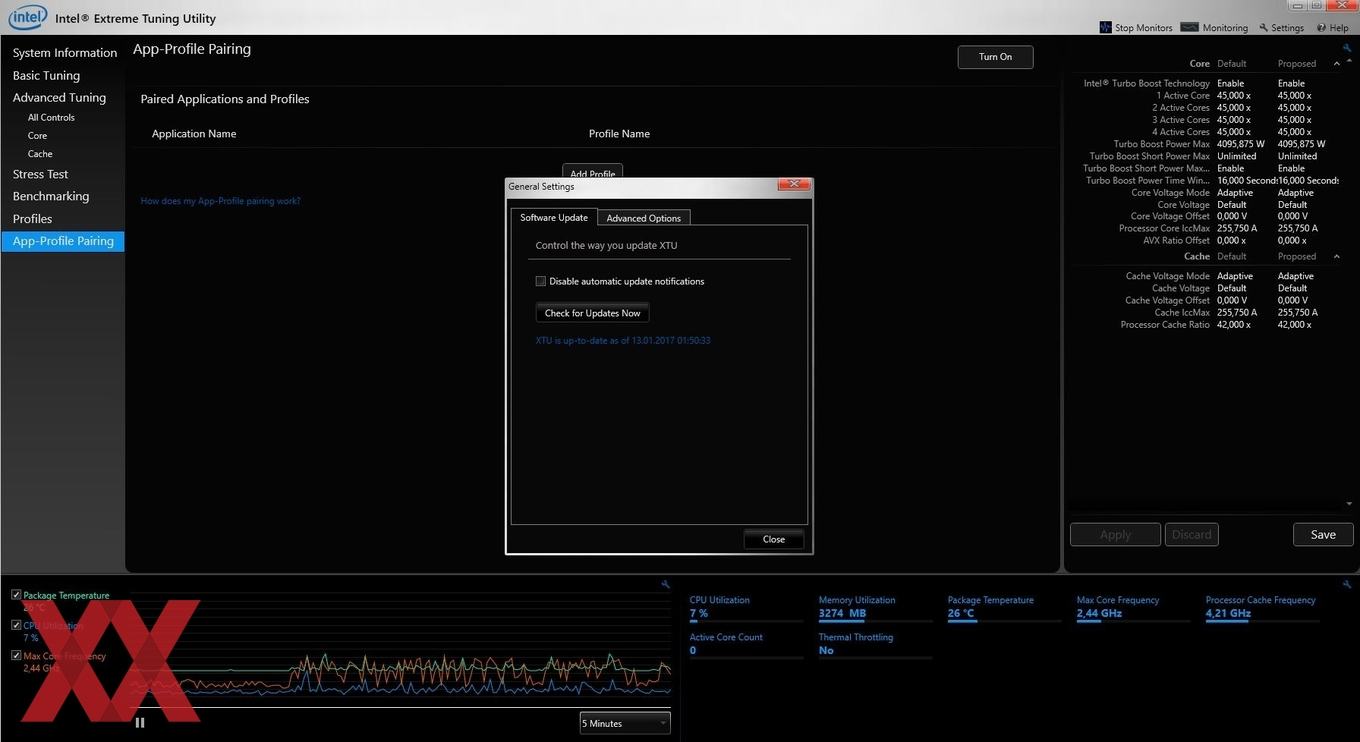This screenshot has width=1360, height=742.
Task: Pause the monitoring graph
Action: click(x=140, y=722)
